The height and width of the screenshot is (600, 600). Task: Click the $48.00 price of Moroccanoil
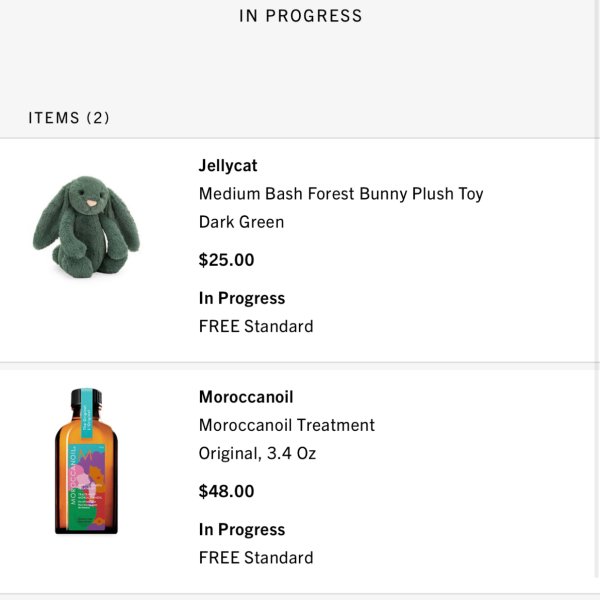[226, 491]
